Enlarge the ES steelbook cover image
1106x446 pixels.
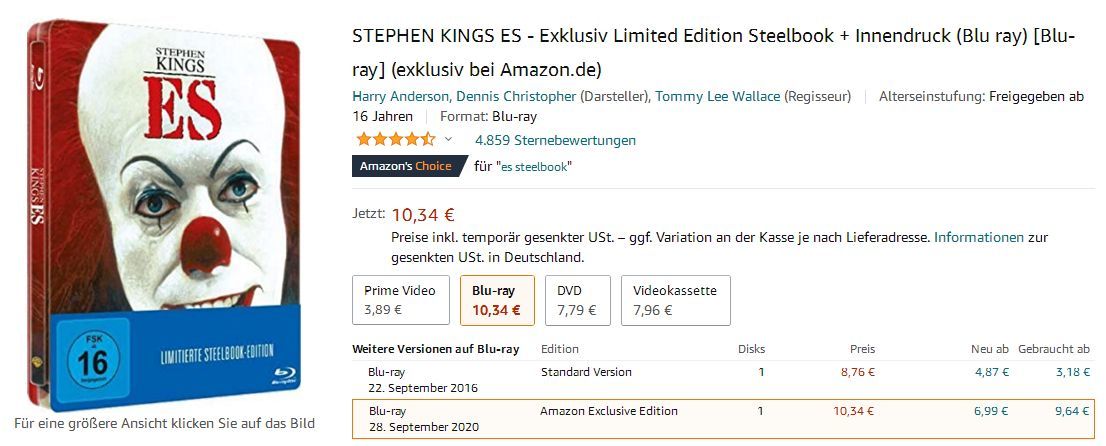[x=166, y=216]
